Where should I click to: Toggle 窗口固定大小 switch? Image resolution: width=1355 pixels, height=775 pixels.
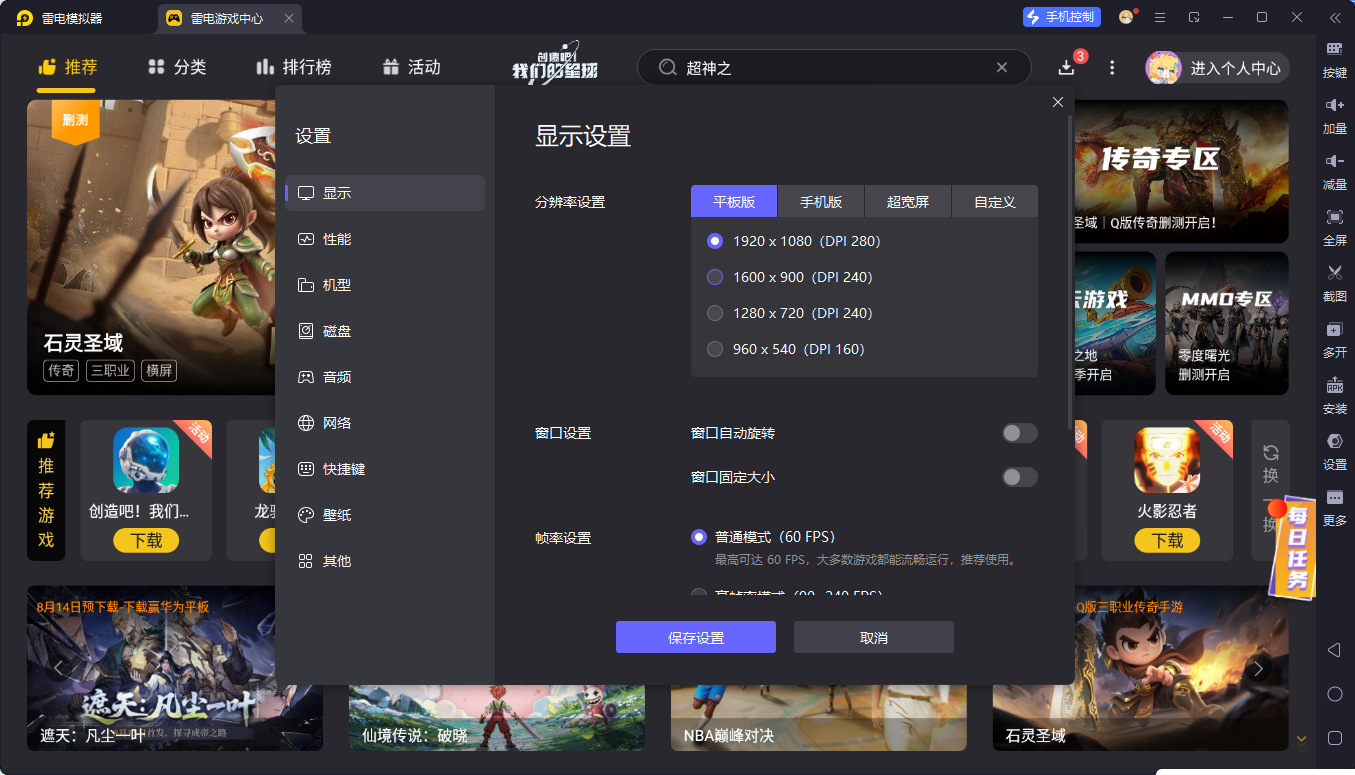(x=1020, y=477)
